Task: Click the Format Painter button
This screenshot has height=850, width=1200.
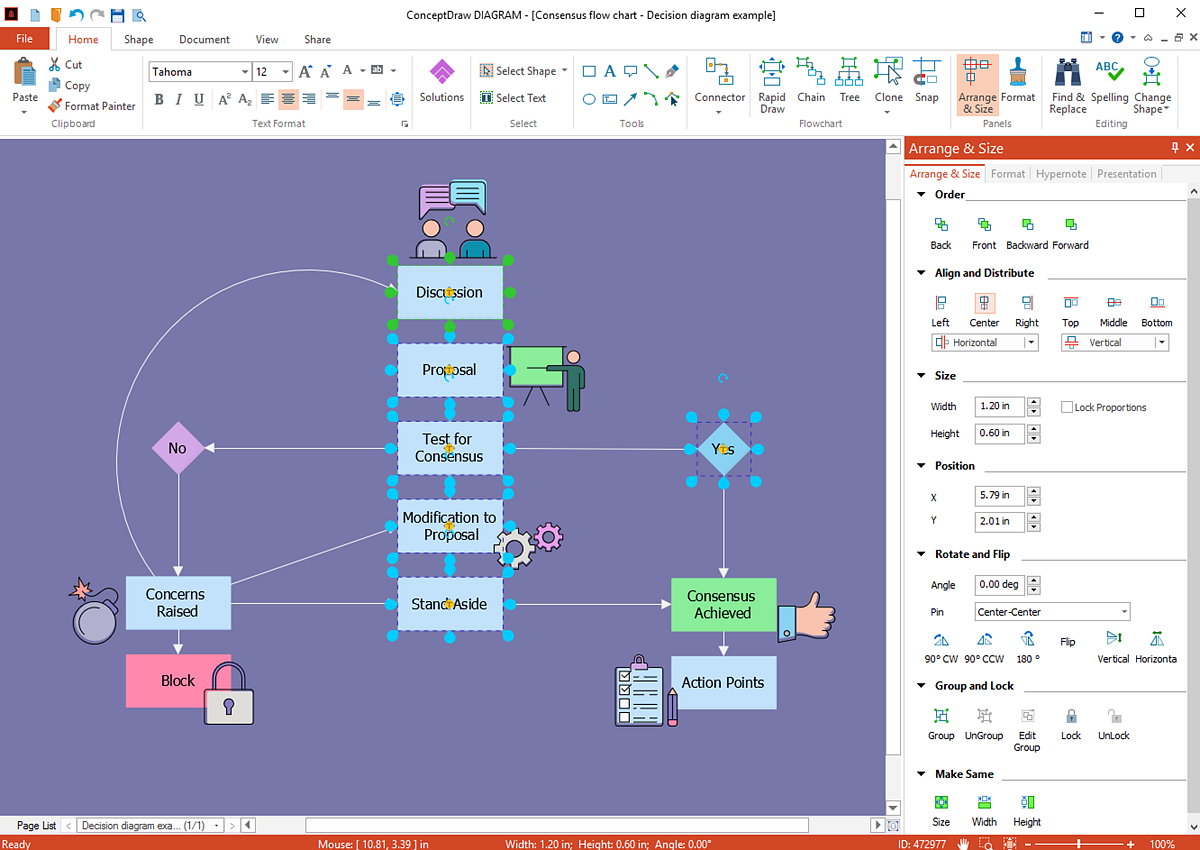Action: [x=92, y=106]
